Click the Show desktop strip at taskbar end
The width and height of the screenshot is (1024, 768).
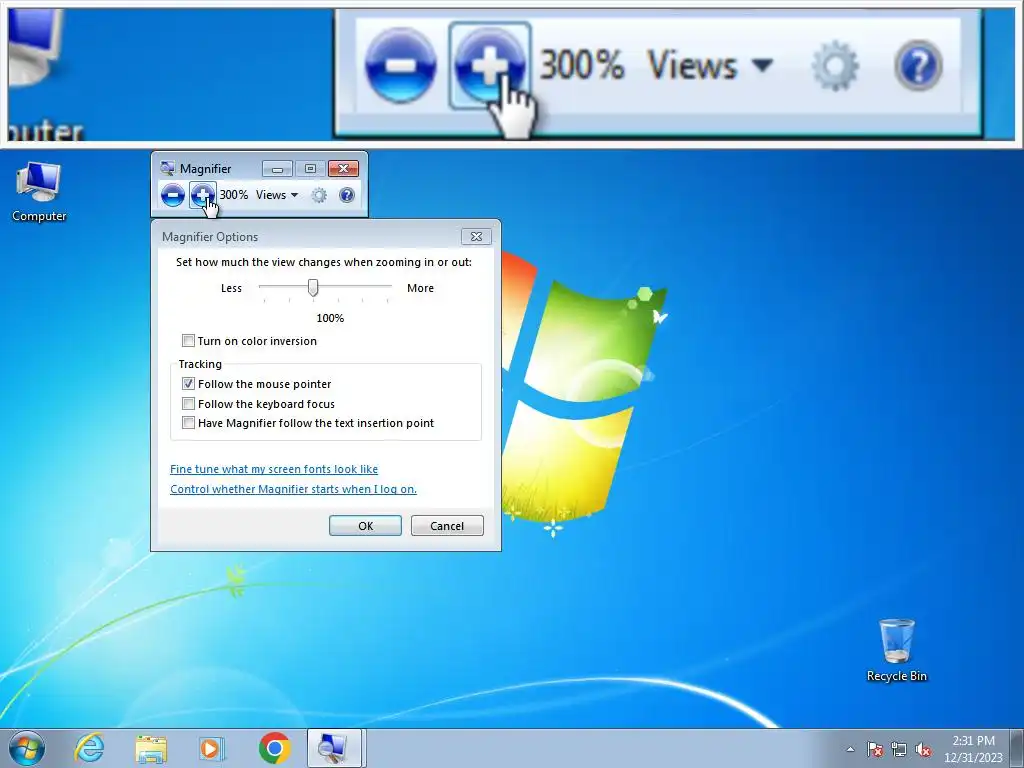point(1017,749)
